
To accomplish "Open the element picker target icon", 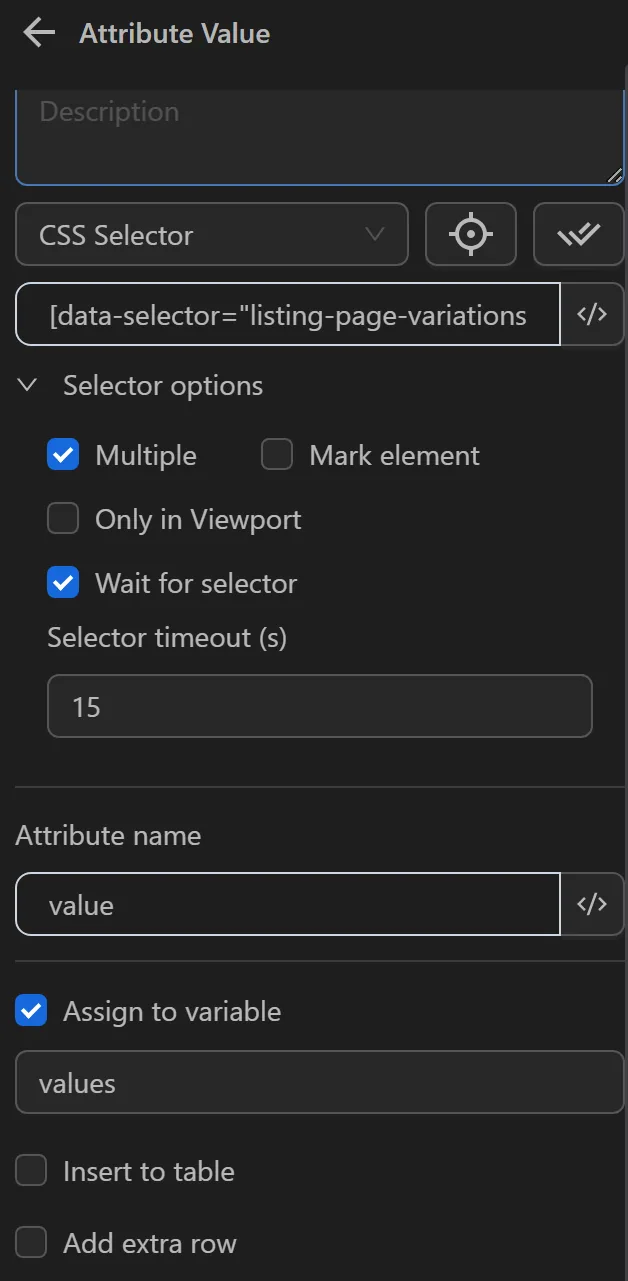I will (x=471, y=234).
